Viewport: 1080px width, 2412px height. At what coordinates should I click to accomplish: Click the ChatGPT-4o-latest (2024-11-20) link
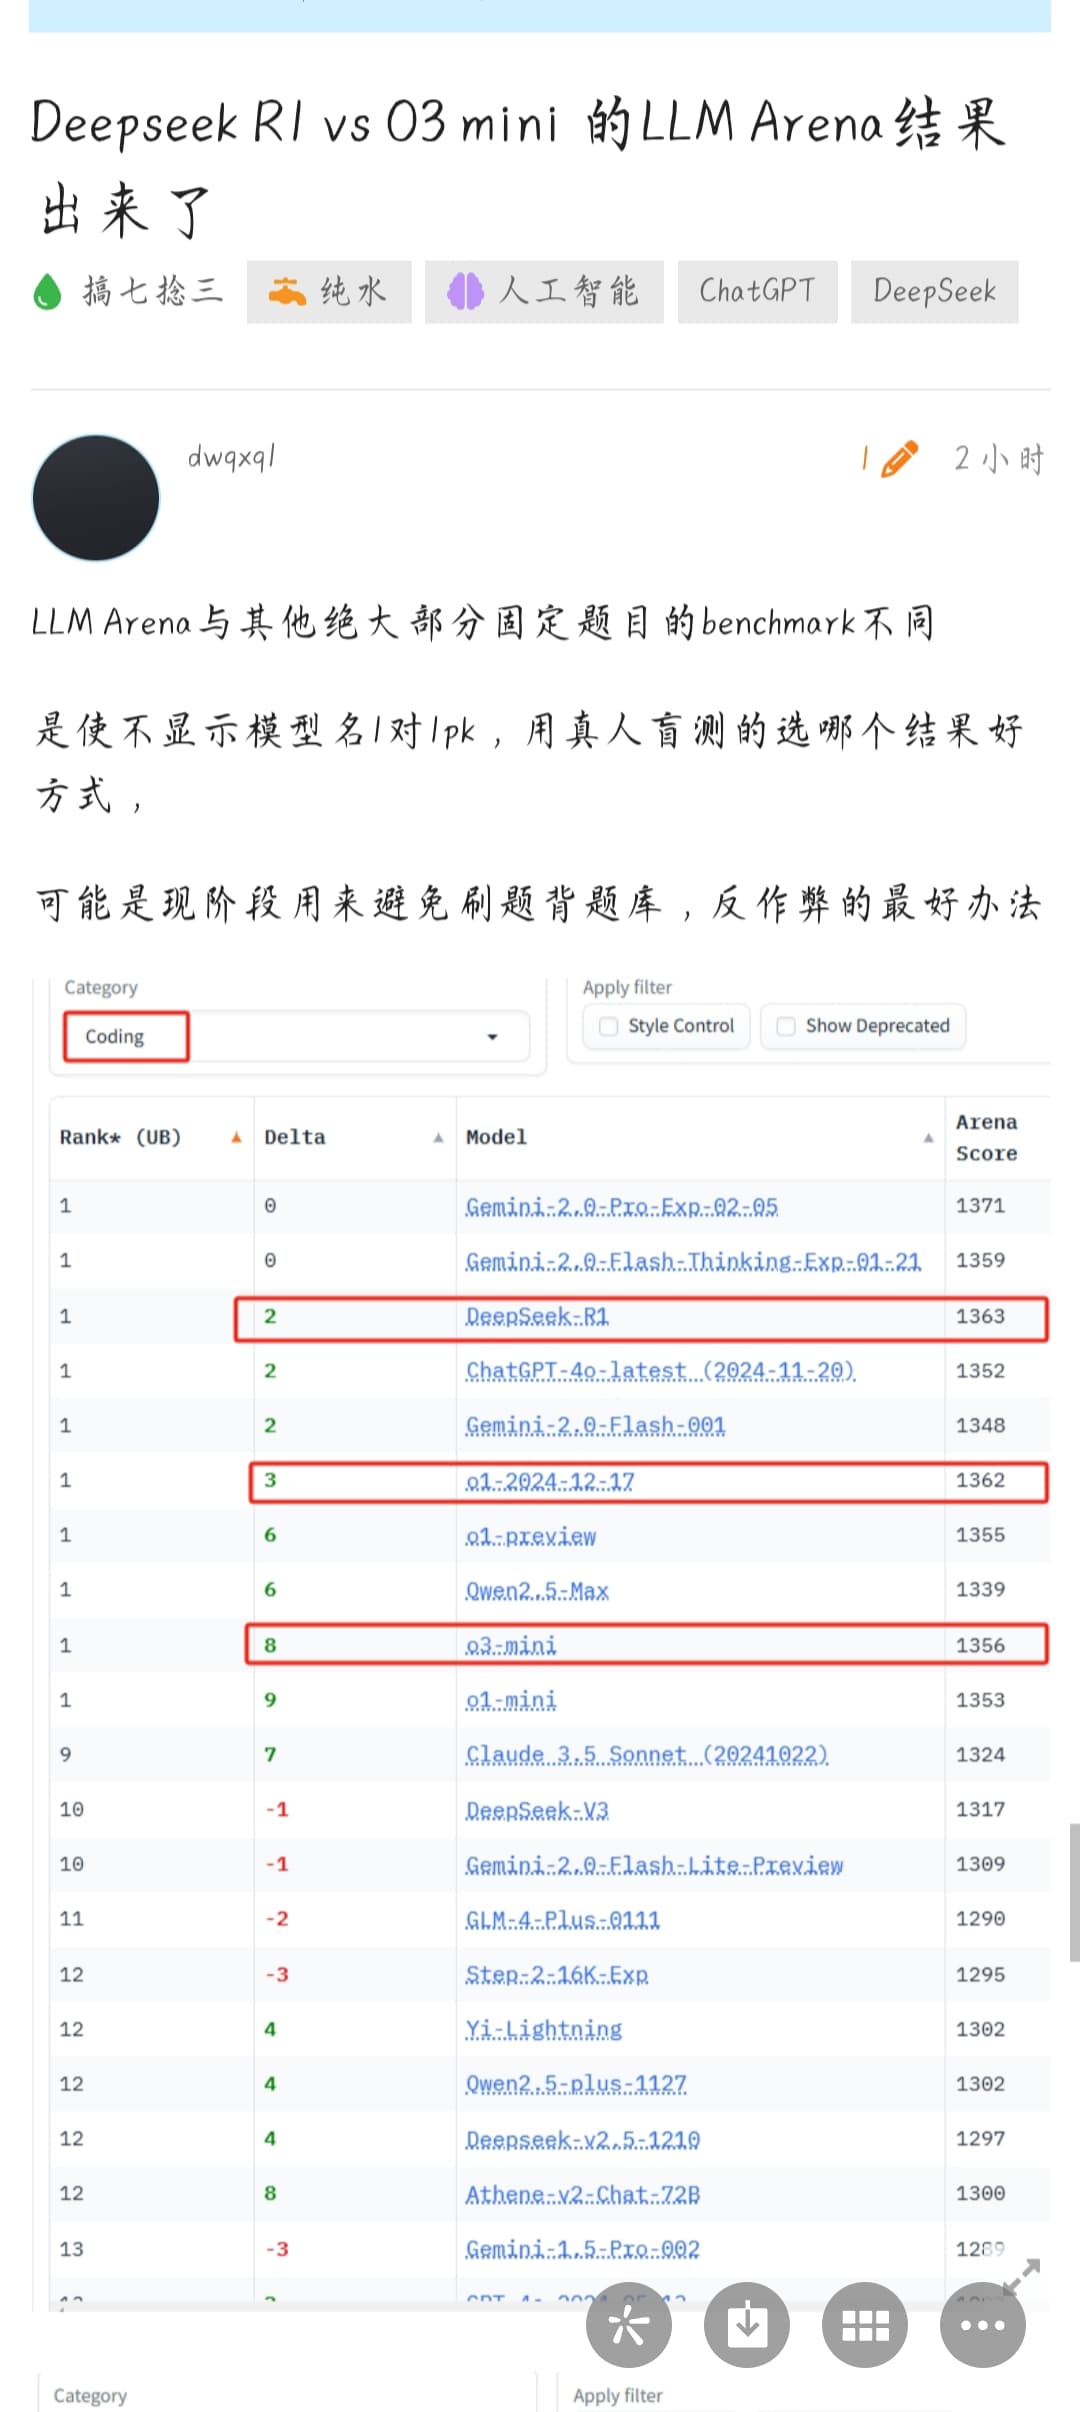point(660,1371)
